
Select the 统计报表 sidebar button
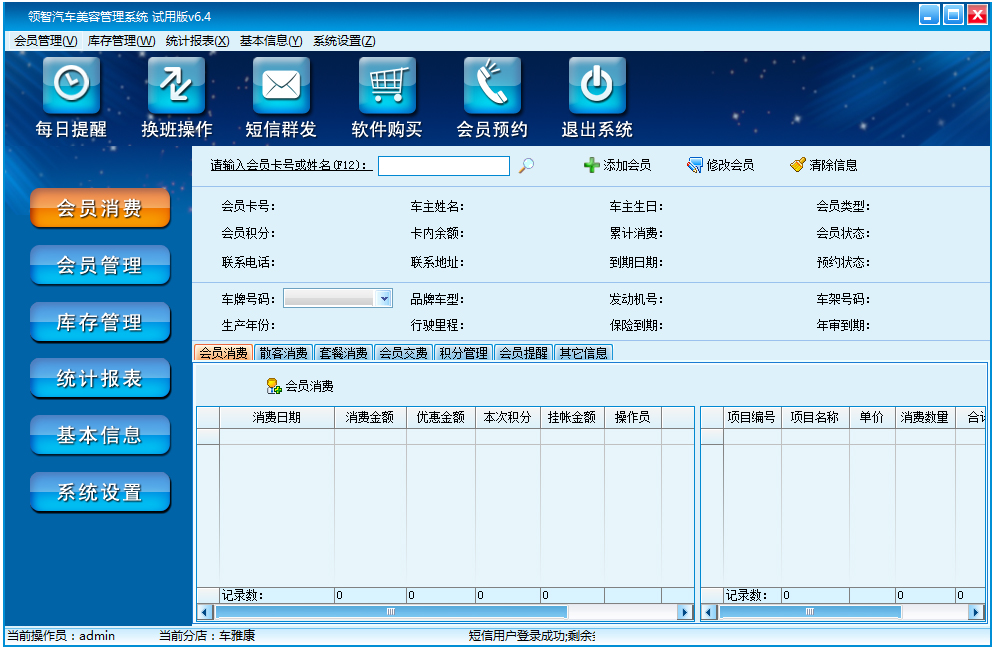coord(100,378)
